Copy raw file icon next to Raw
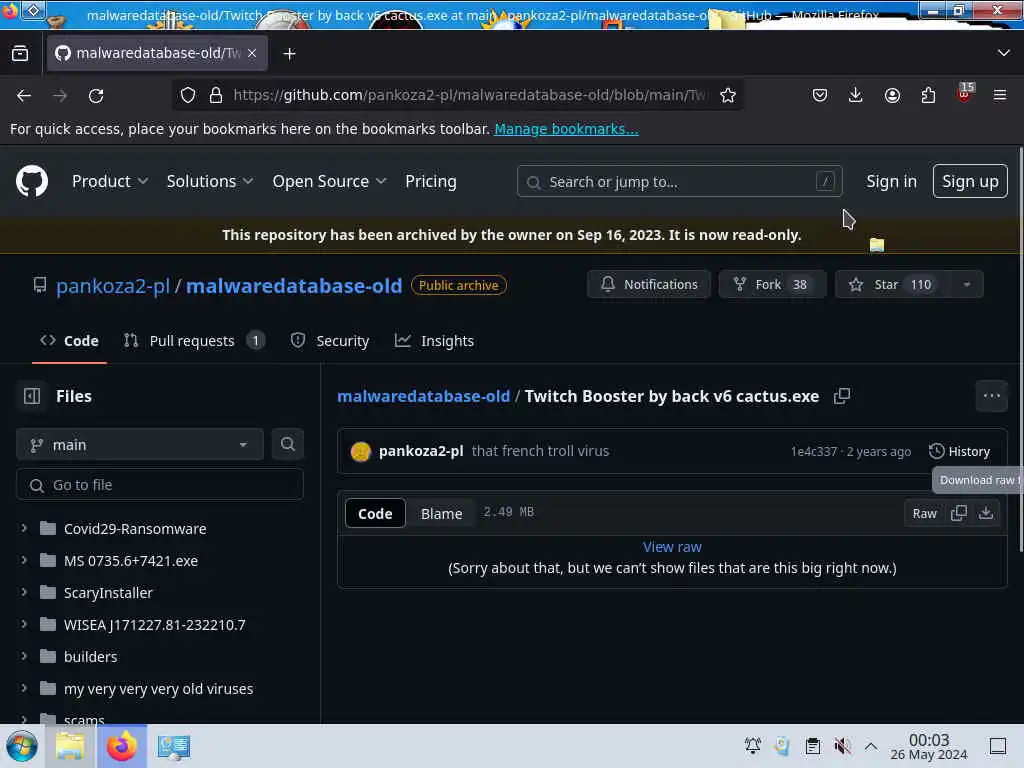The width and height of the screenshot is (1024, 768). (959, 513)
